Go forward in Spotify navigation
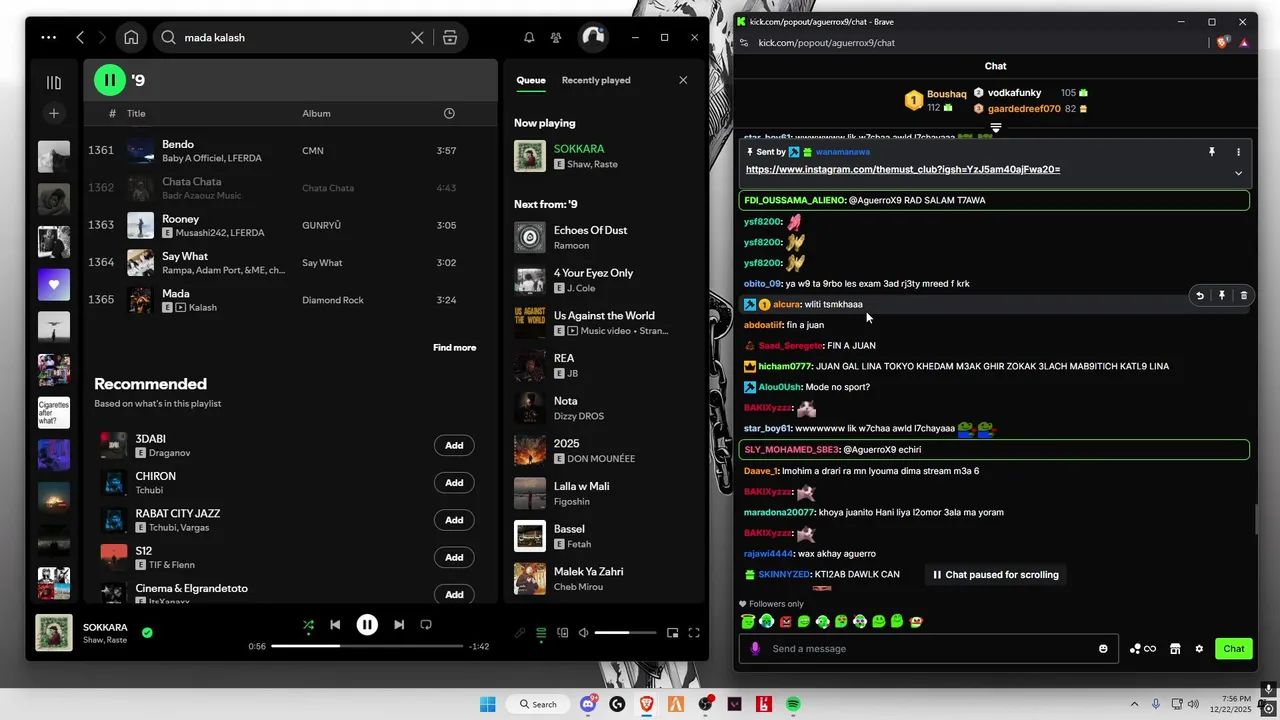1280x720 pixels. click(x=102, y=37)
